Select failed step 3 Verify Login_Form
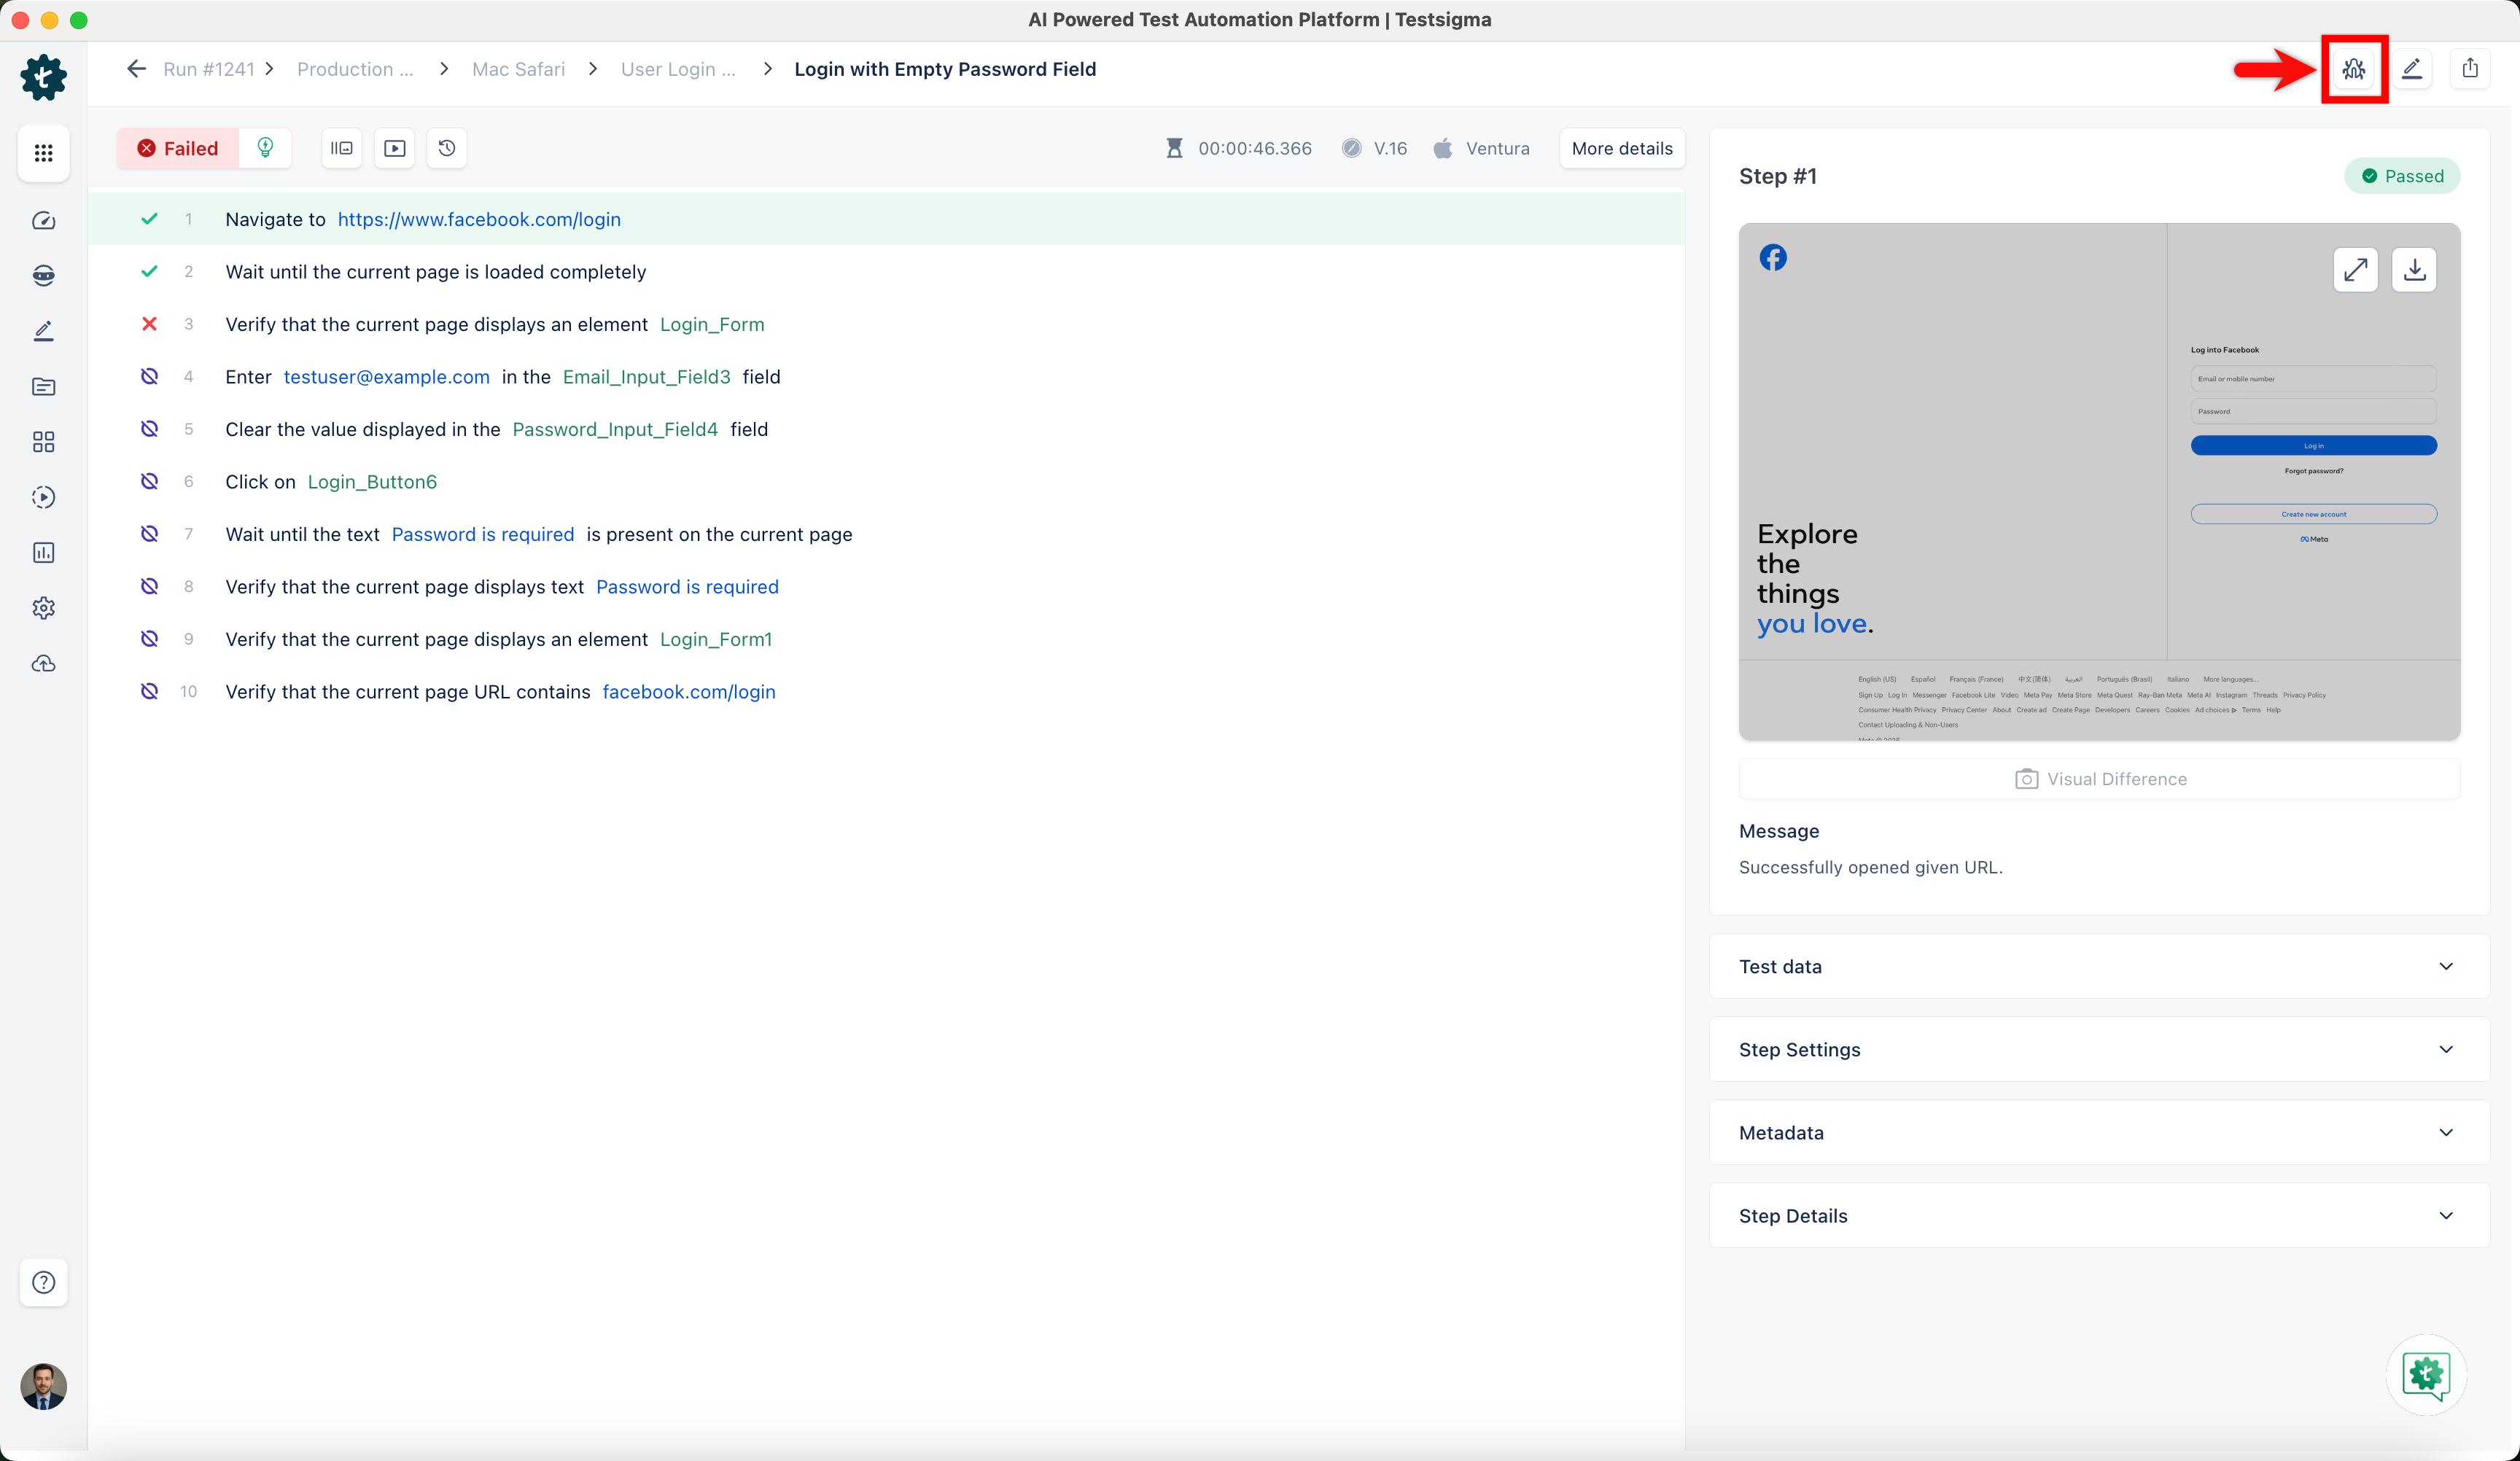 point(886,324)
